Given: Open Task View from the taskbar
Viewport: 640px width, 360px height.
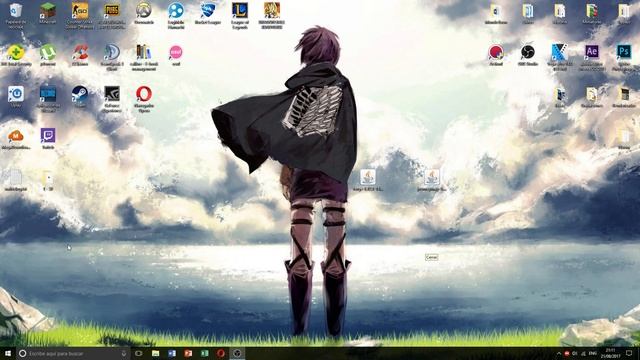Looking at the screenshot, I should [138, 353].
